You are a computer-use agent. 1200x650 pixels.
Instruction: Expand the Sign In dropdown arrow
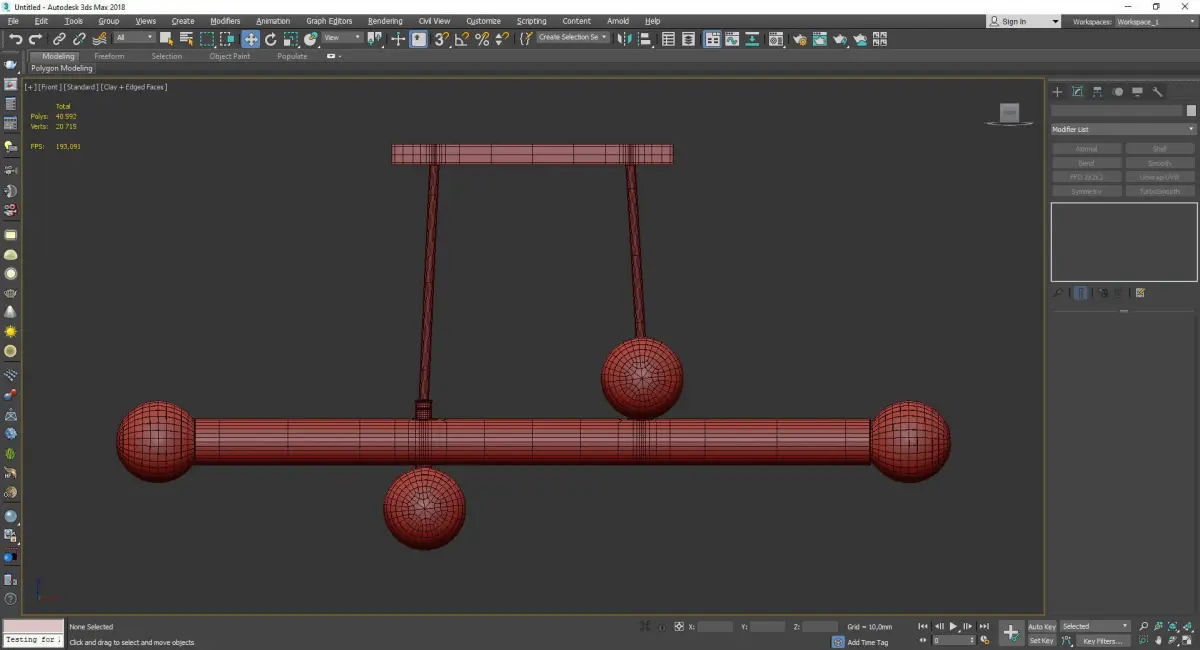tap(1054, 21)
